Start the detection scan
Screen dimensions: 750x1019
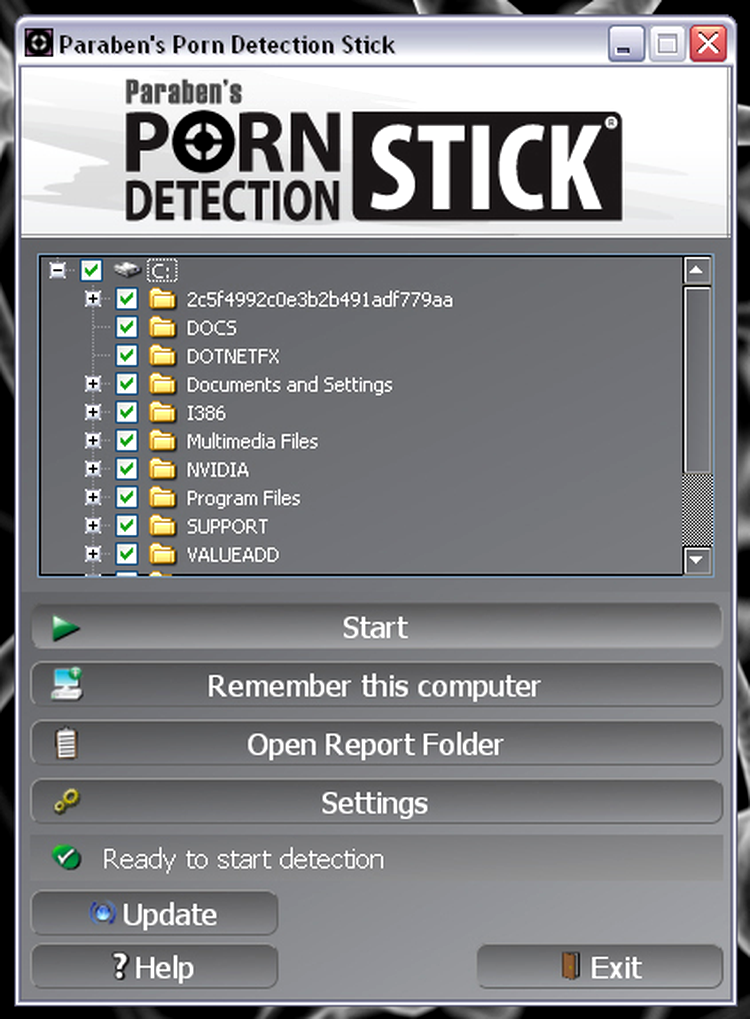[376, 626]
